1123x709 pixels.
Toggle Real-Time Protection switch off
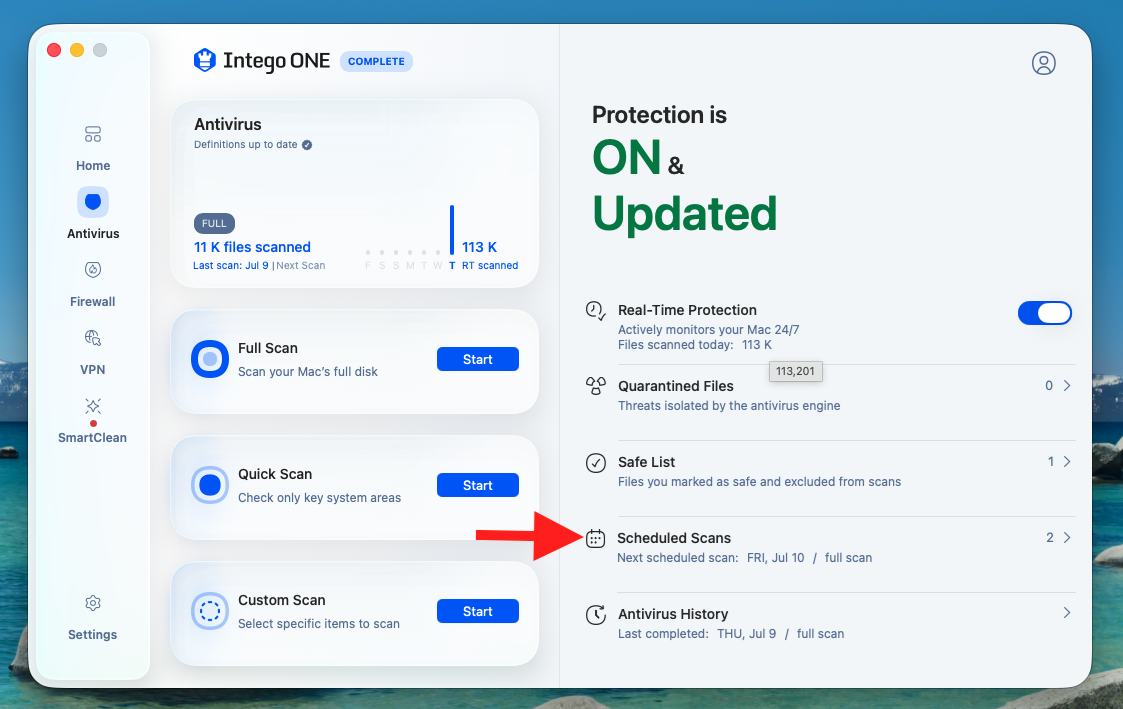[x=1044, y=313]
